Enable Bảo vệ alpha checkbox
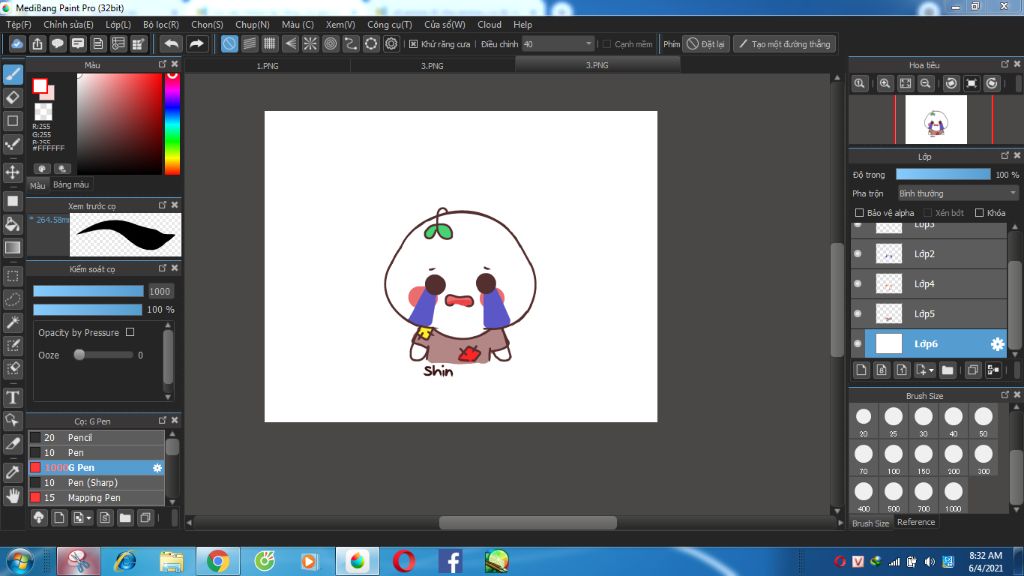1024x576 pixels. point(859,213)
